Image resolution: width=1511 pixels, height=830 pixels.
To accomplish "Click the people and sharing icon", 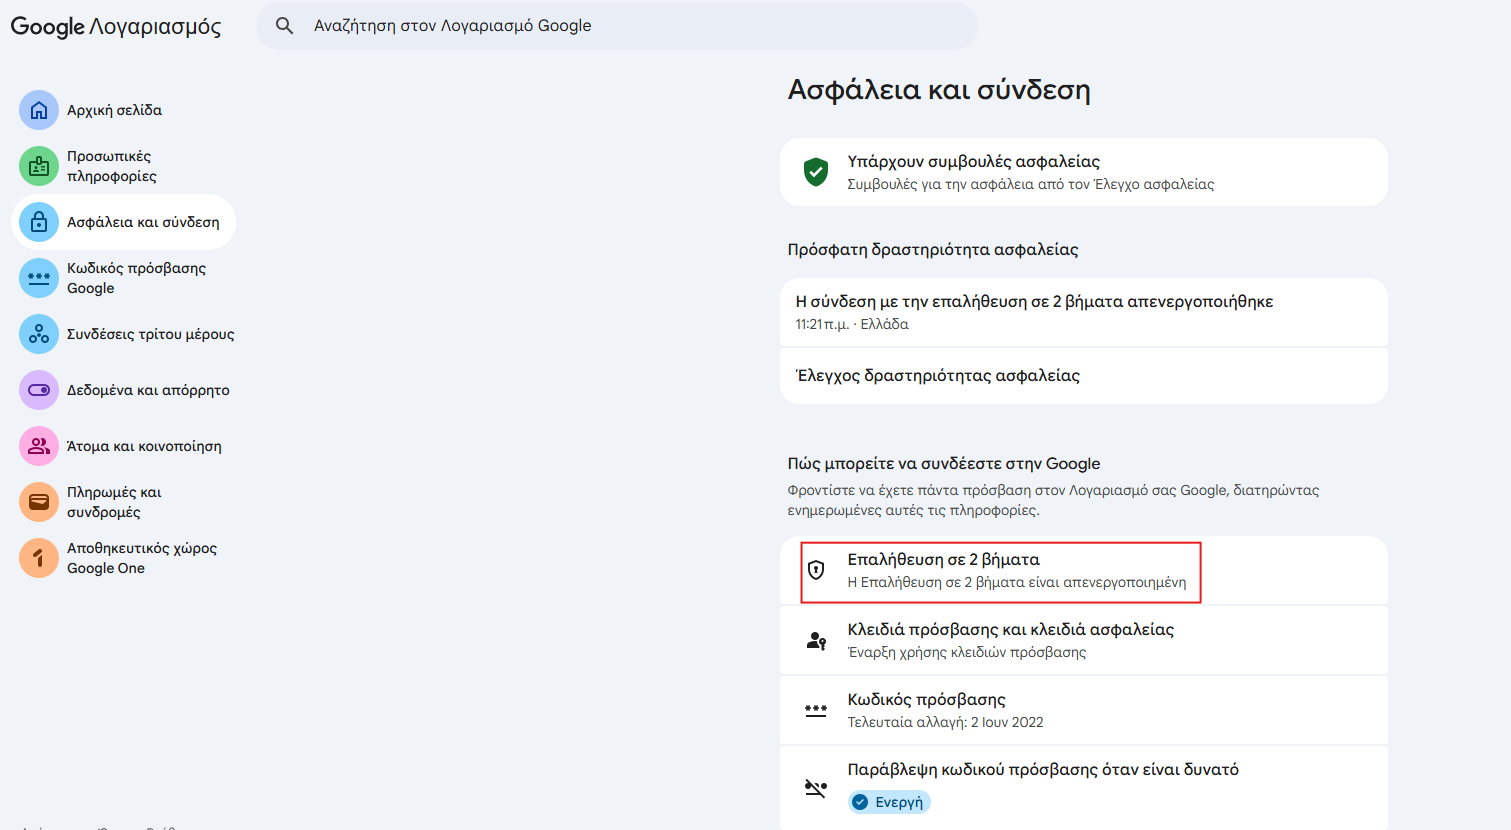I will click(39, 446).
